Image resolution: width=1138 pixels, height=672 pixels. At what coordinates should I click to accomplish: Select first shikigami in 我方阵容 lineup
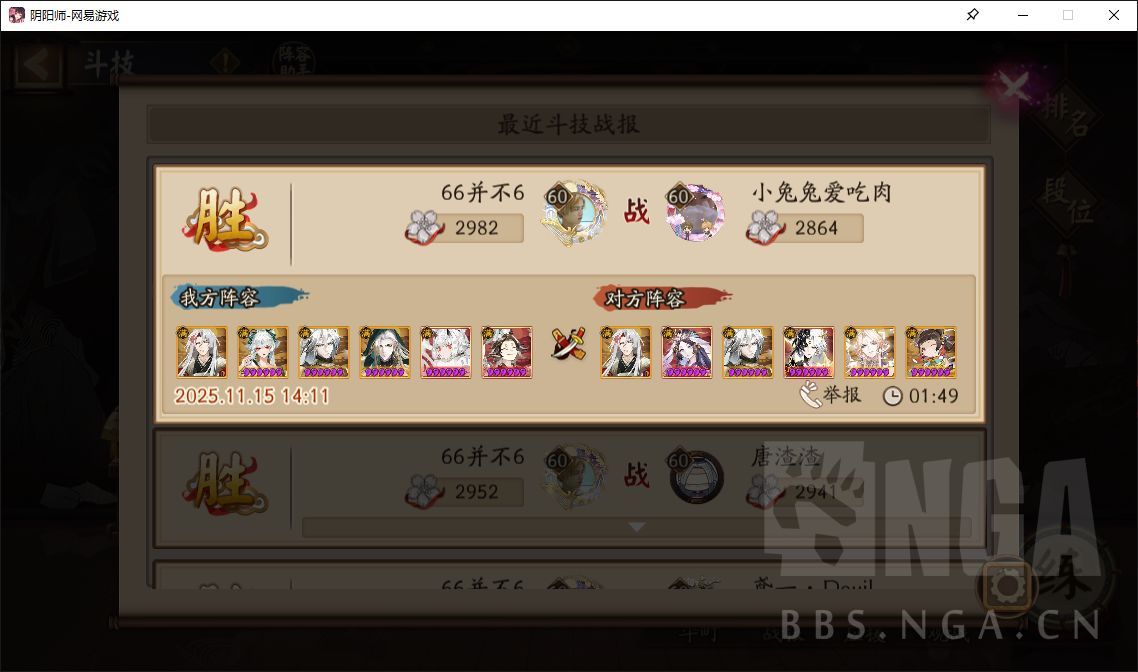tap(202, 352)
